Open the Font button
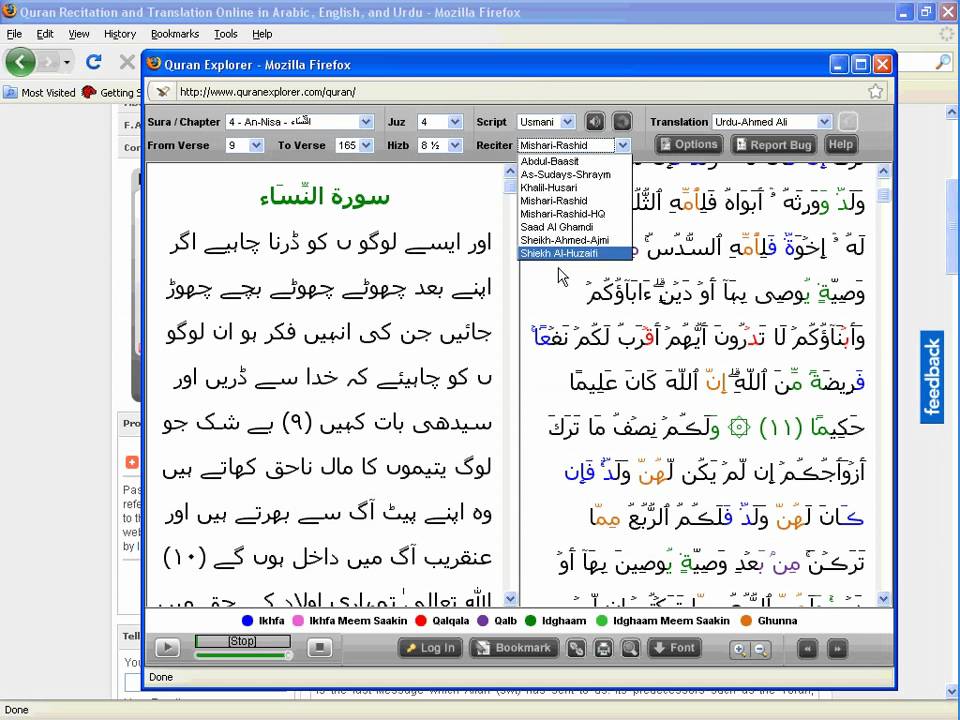Viewport: 960px width, 720px height. click(x=674, y=648)
